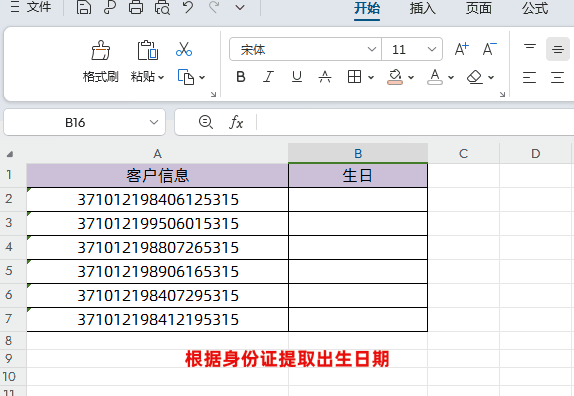Toggle Bold formatting
The height and width of the screenshot is (396, 574).
[241, 77]
